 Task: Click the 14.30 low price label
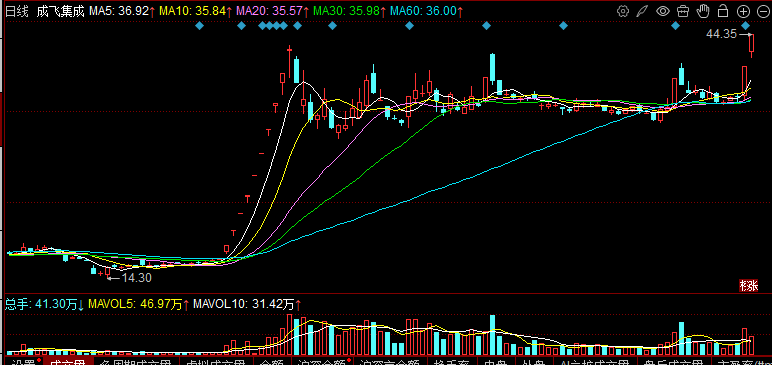pyautogui.click(x=136, y=278)
